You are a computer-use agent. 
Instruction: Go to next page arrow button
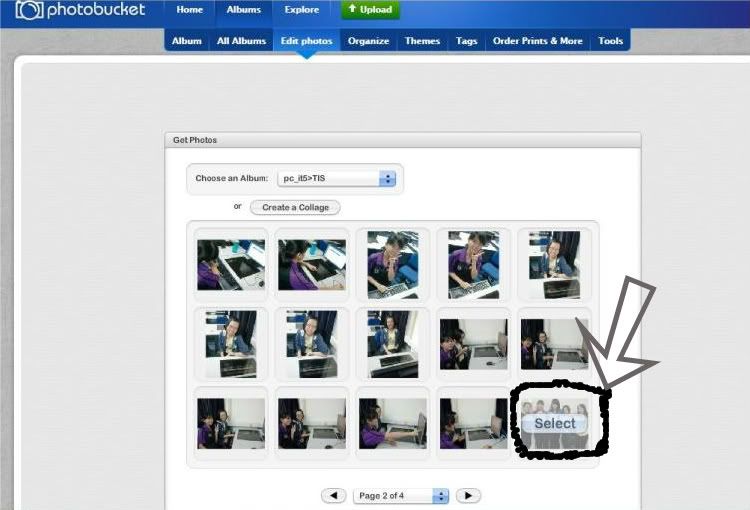(x=468, y=496)
